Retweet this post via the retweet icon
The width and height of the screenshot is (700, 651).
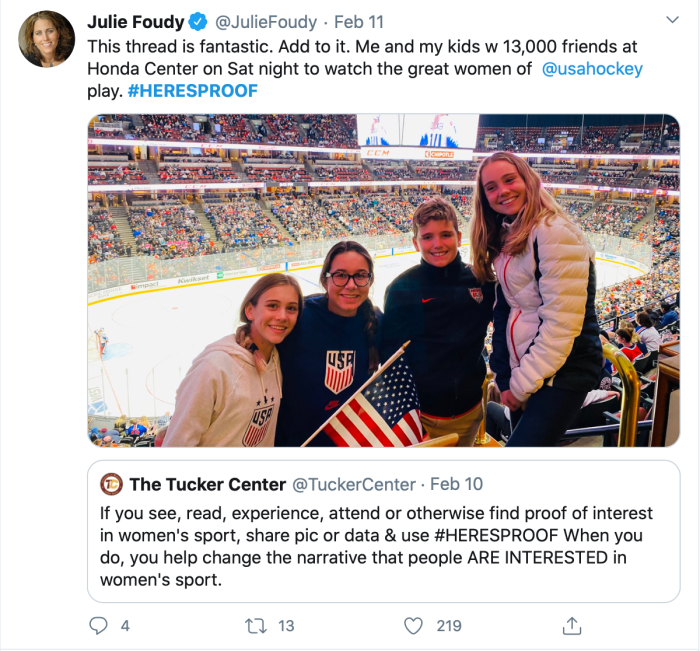pos(256,625)
